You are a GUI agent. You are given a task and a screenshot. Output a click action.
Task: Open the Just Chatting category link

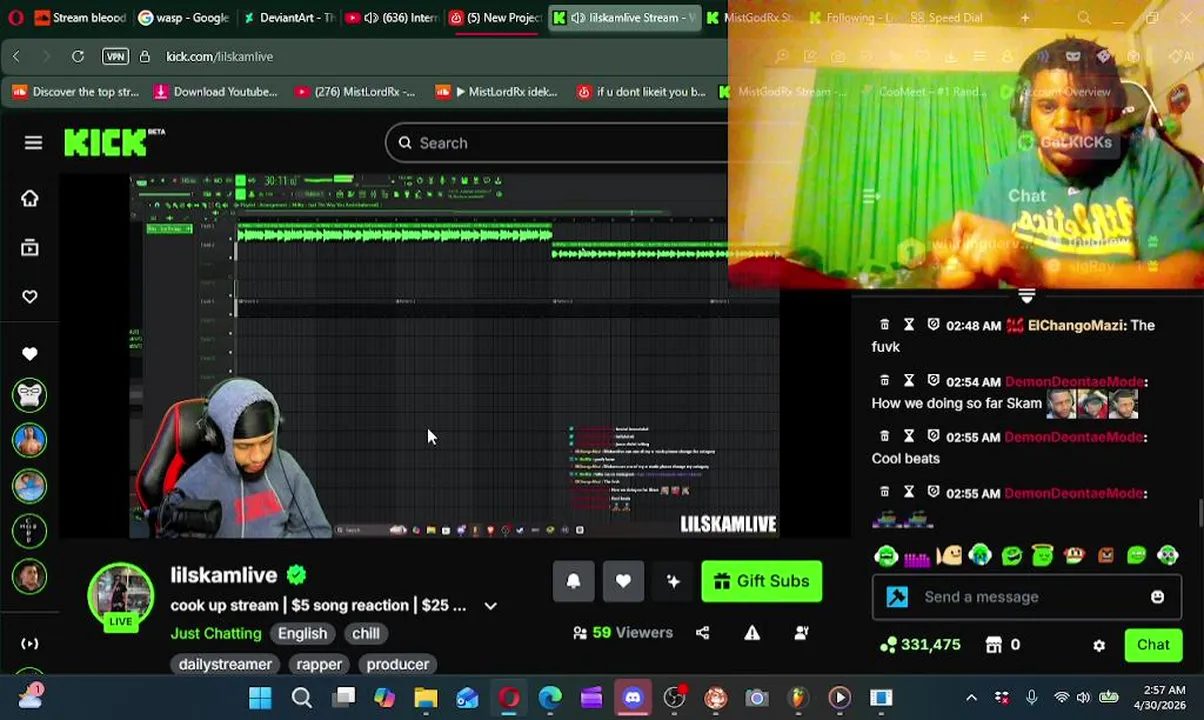pos(216,633)
